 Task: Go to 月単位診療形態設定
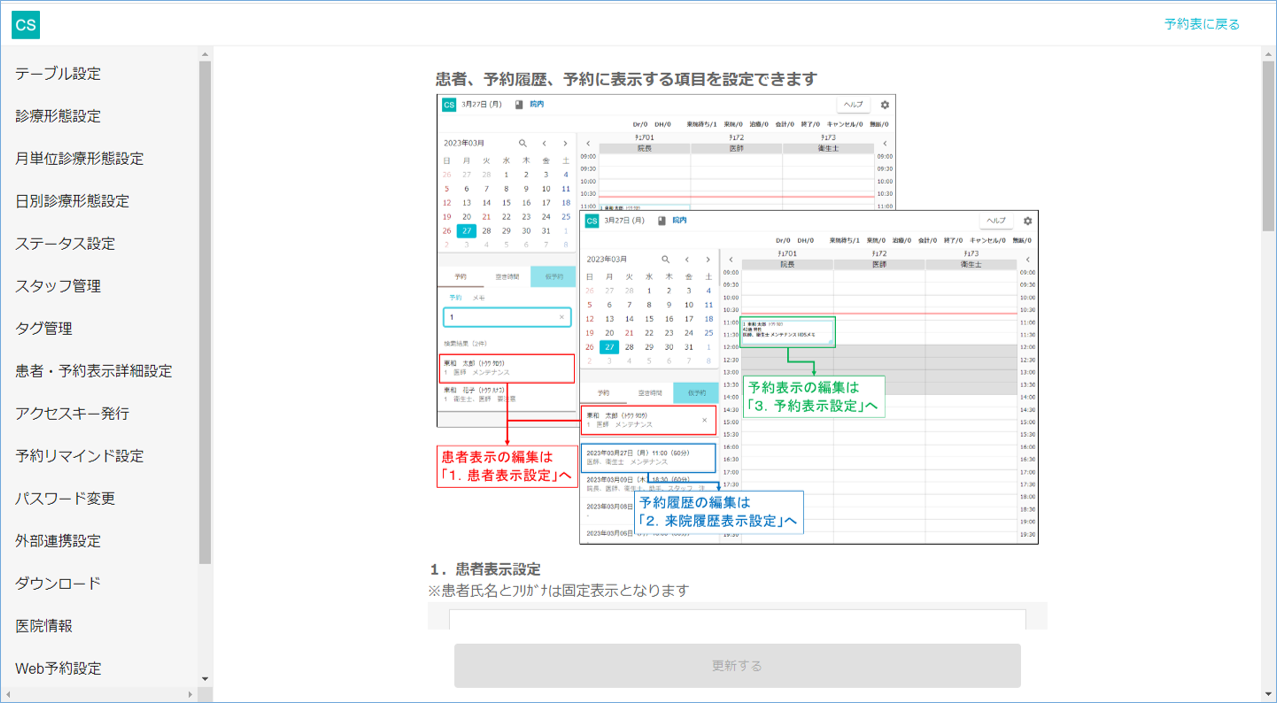(x=79, y=159)
